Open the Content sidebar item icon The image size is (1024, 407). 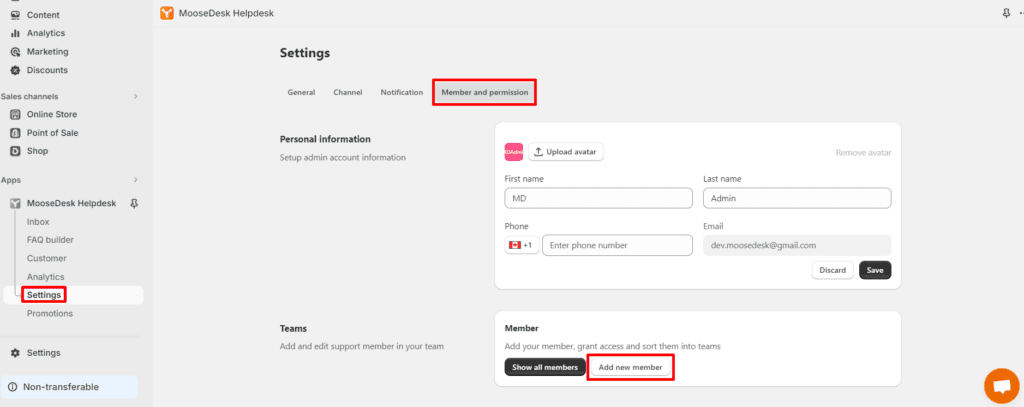click(15, 14)
